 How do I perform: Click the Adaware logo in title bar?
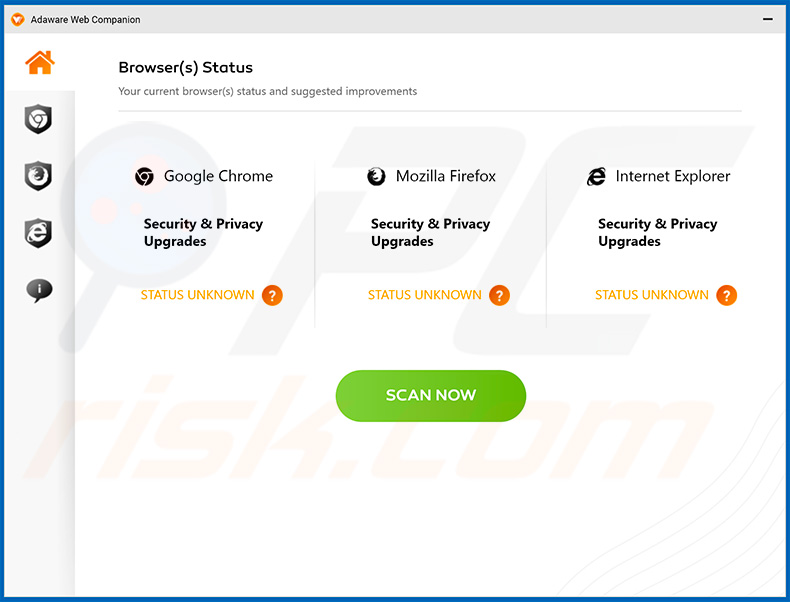pos(16,19)
